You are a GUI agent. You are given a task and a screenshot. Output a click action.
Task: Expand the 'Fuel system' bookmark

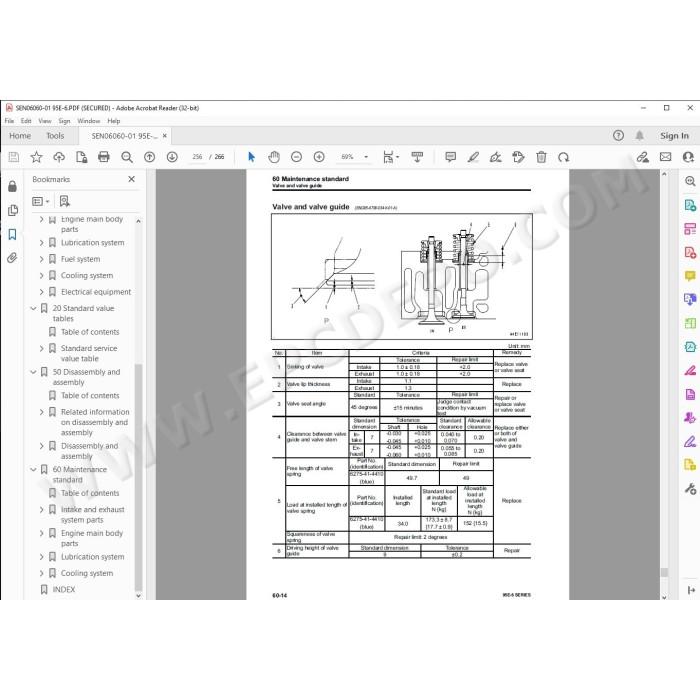coord(42,259)
